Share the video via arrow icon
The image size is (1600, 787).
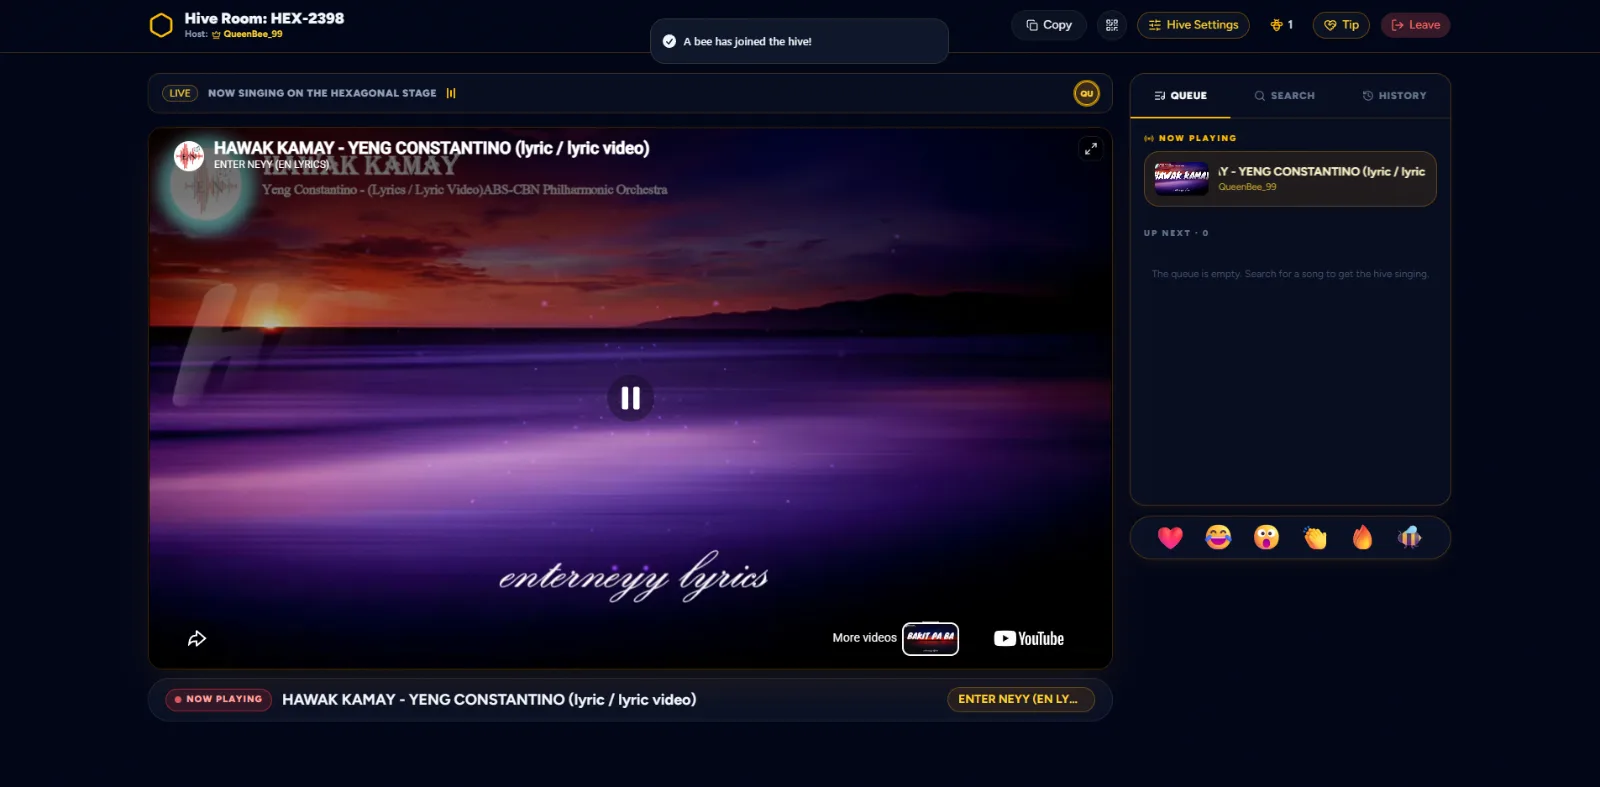coord(197,639)
